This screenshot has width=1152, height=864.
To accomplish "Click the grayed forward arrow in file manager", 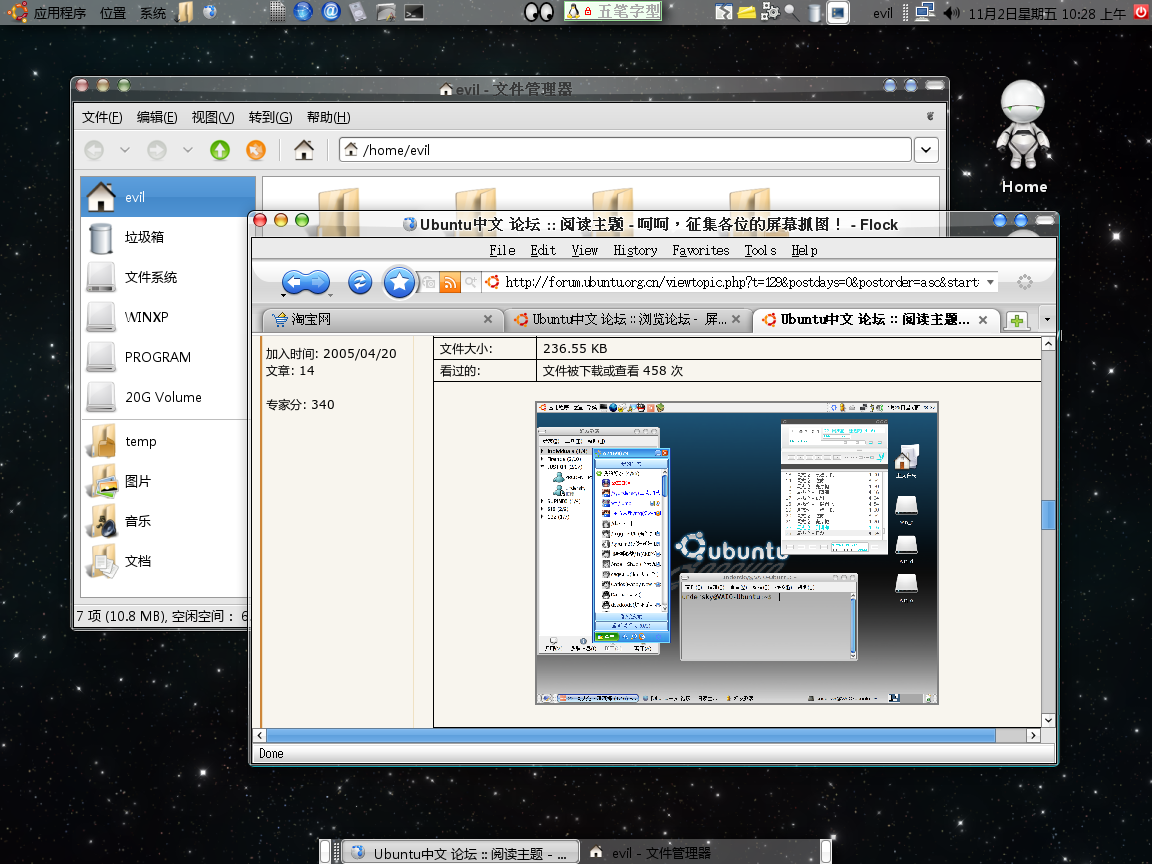I will click(156, 150).
